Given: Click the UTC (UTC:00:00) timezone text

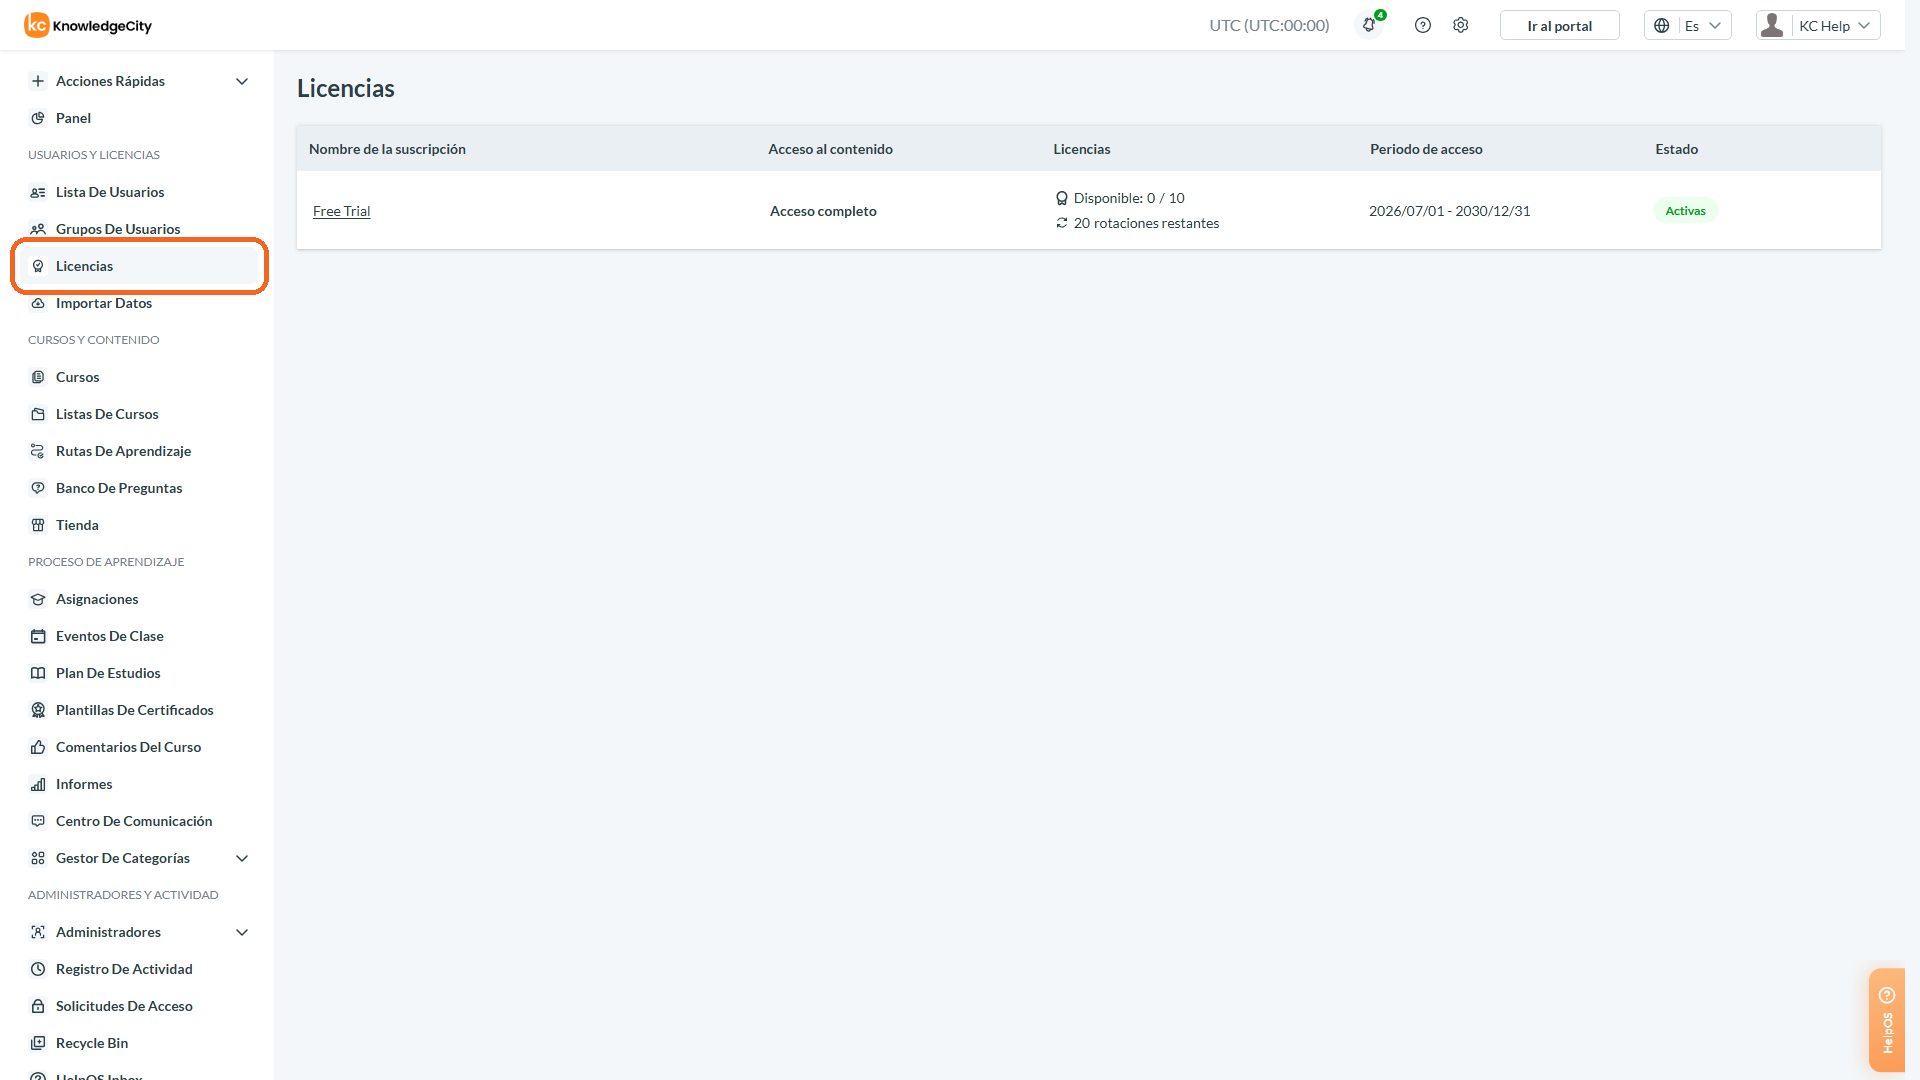Looking at the screenshot, I should coord(1269,25).
